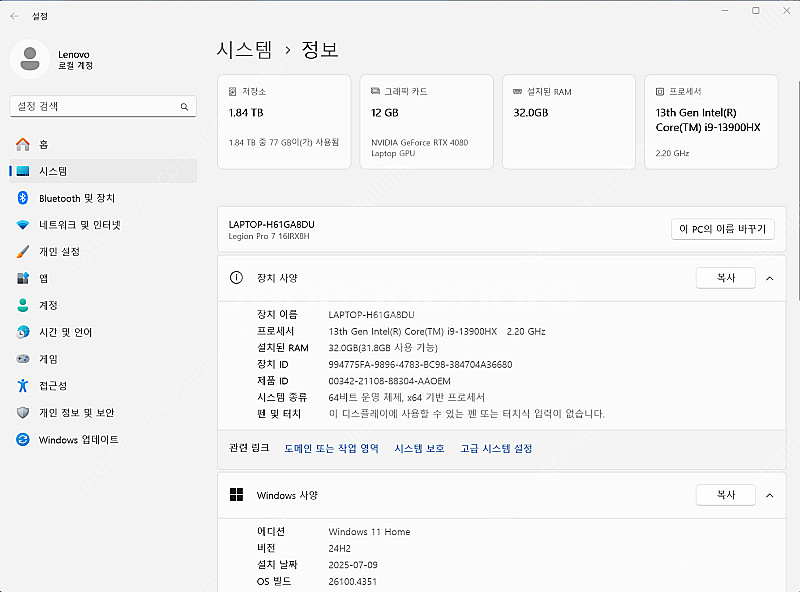The width and height of the screenshot is (800, 592).
Task: Click 시스템 in the breadcrumb header
Action: [x=244, y=50]
